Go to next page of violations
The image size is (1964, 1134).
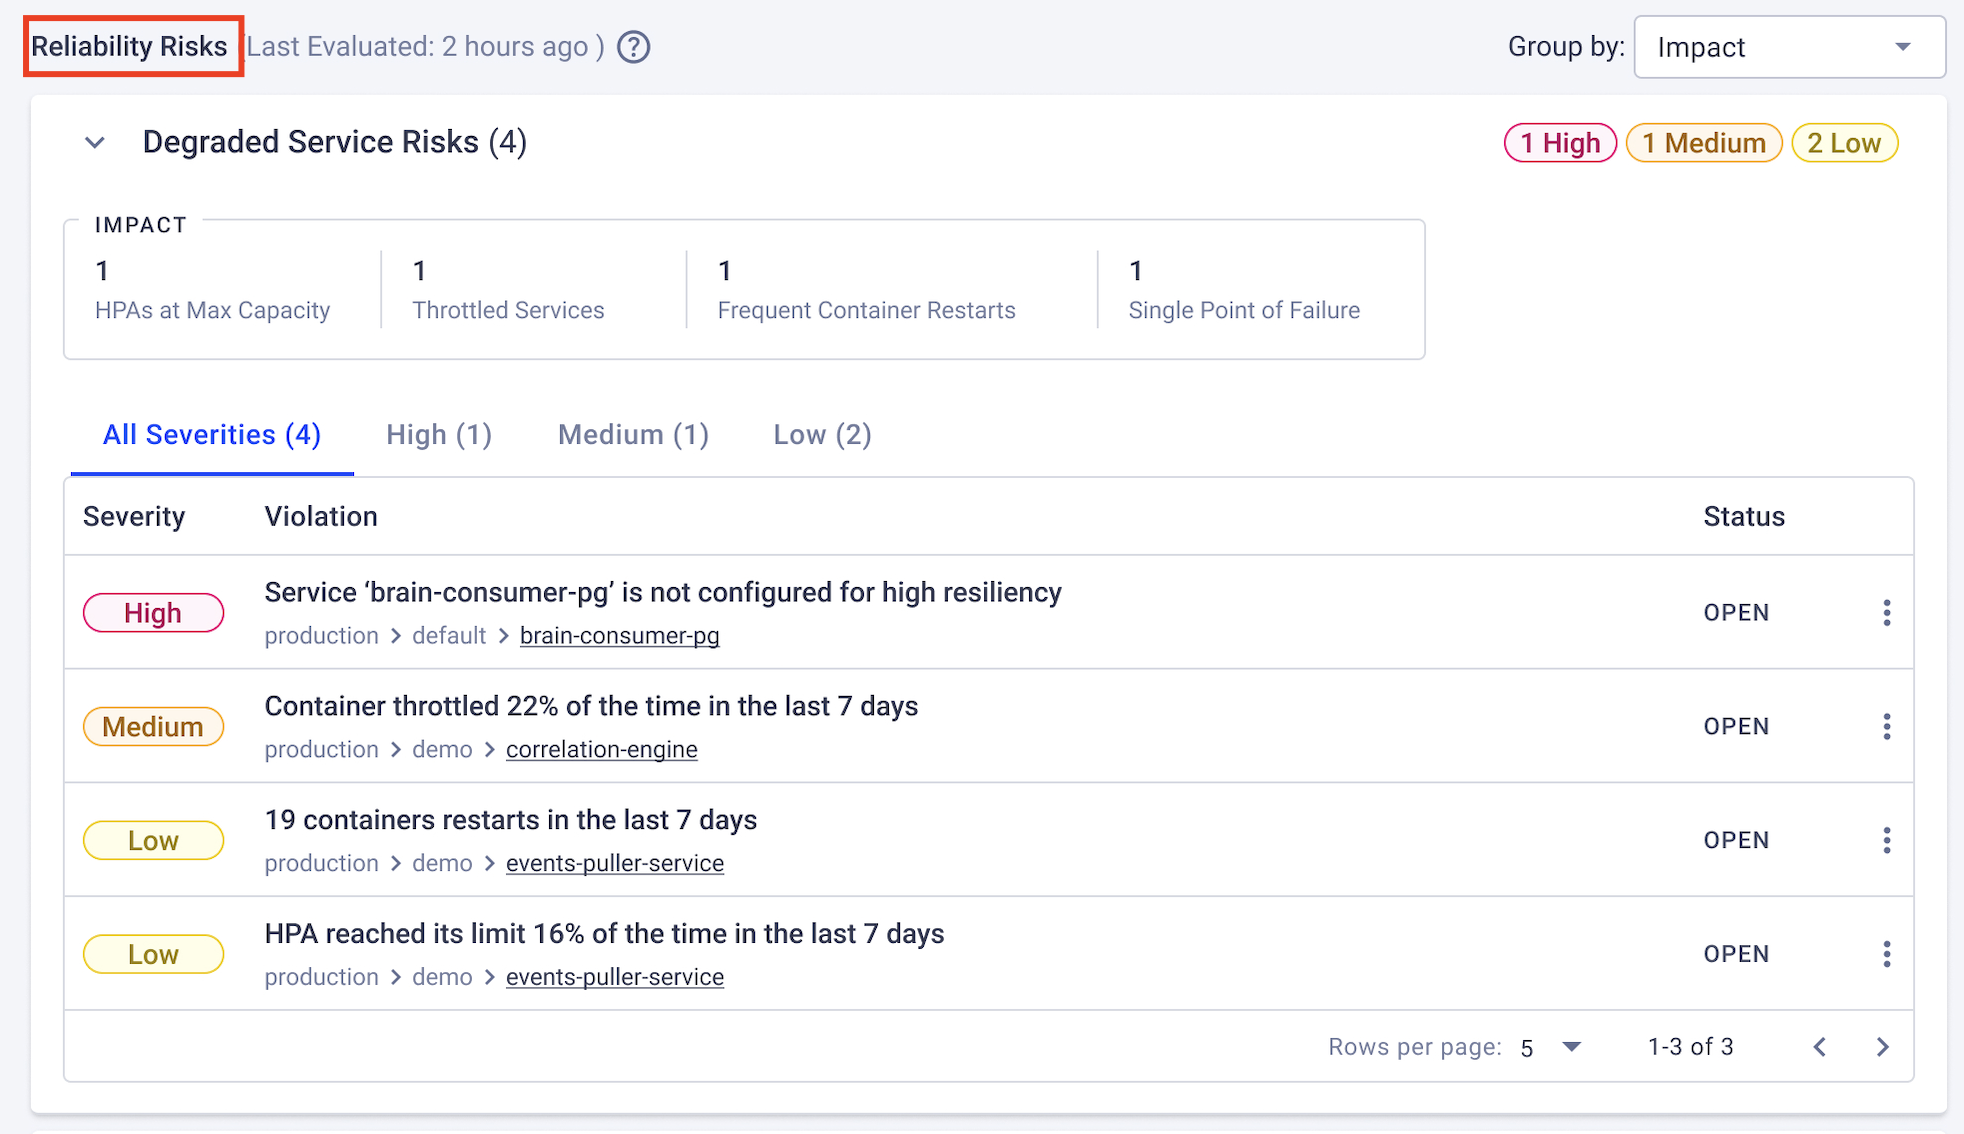pyautogui.click(x=1882, y=1047)
